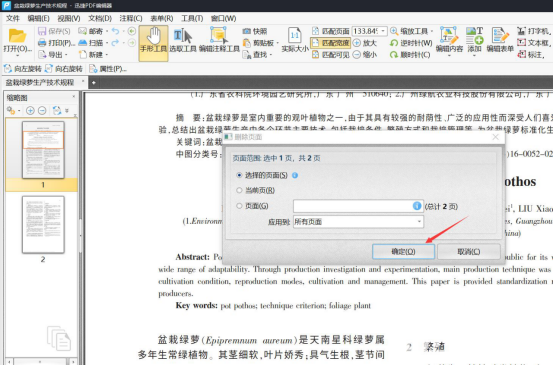Click the Open folder icon (打开)

pos(17,41)
